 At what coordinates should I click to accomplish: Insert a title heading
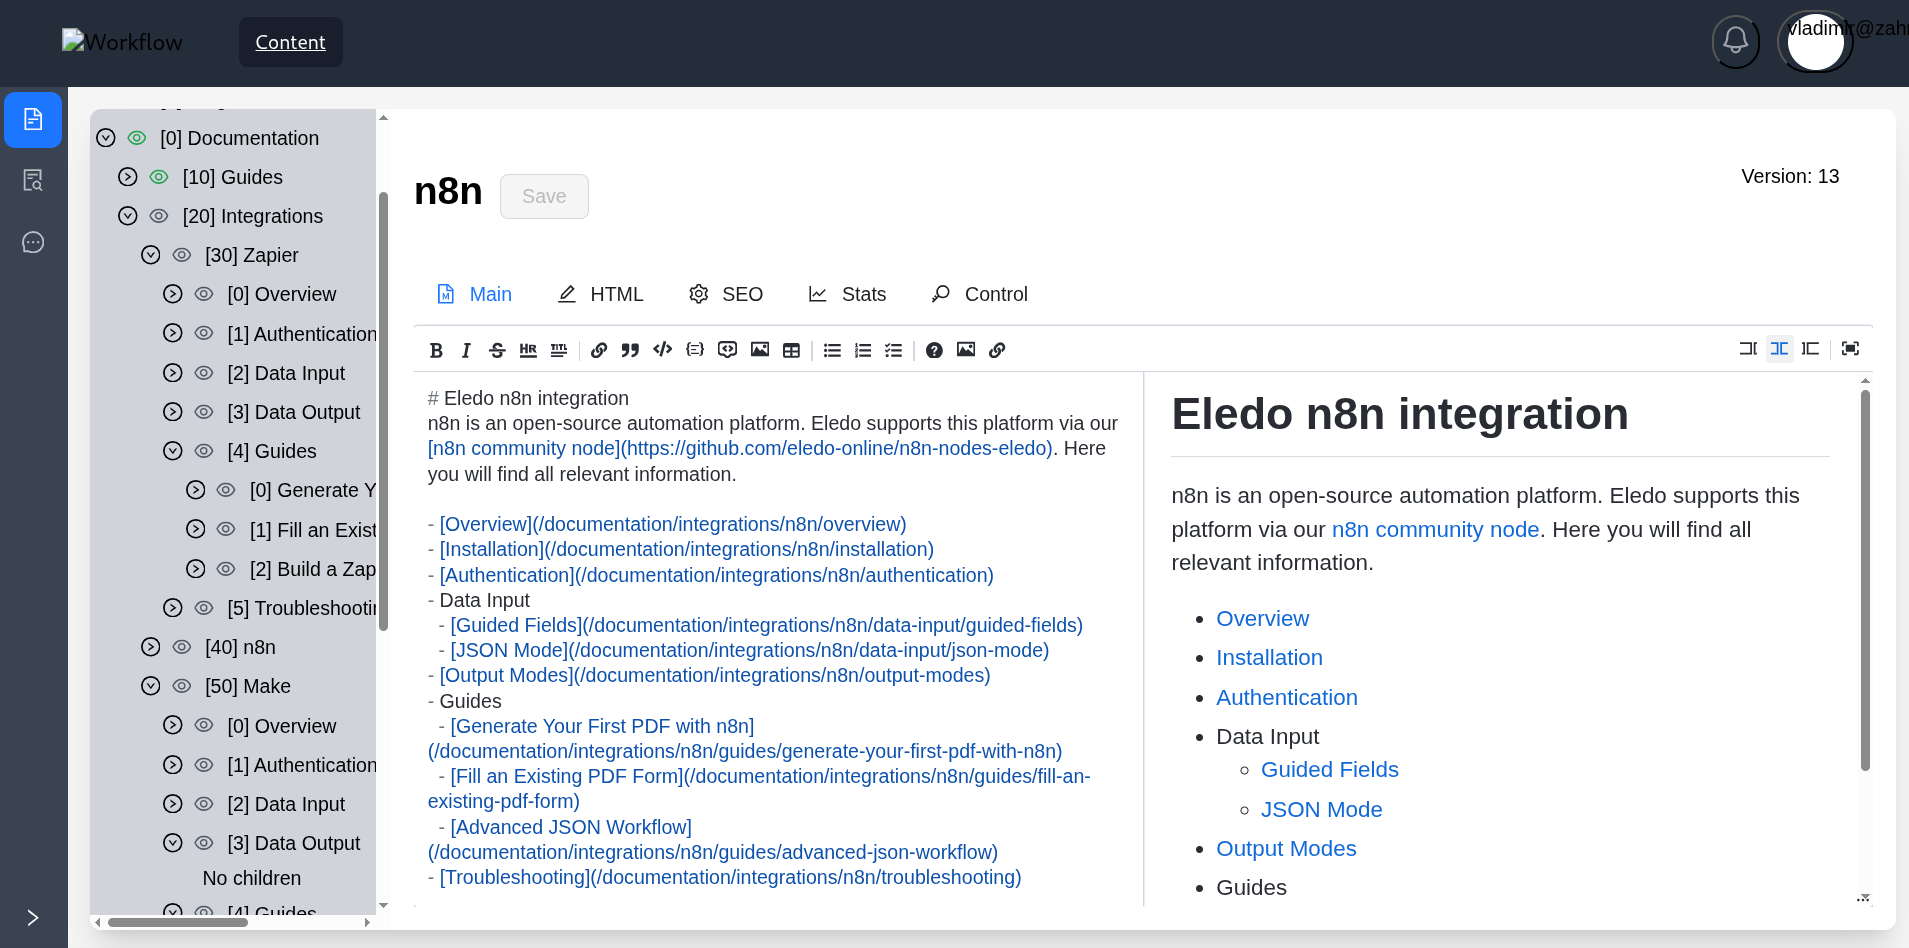tap(559, 350)
